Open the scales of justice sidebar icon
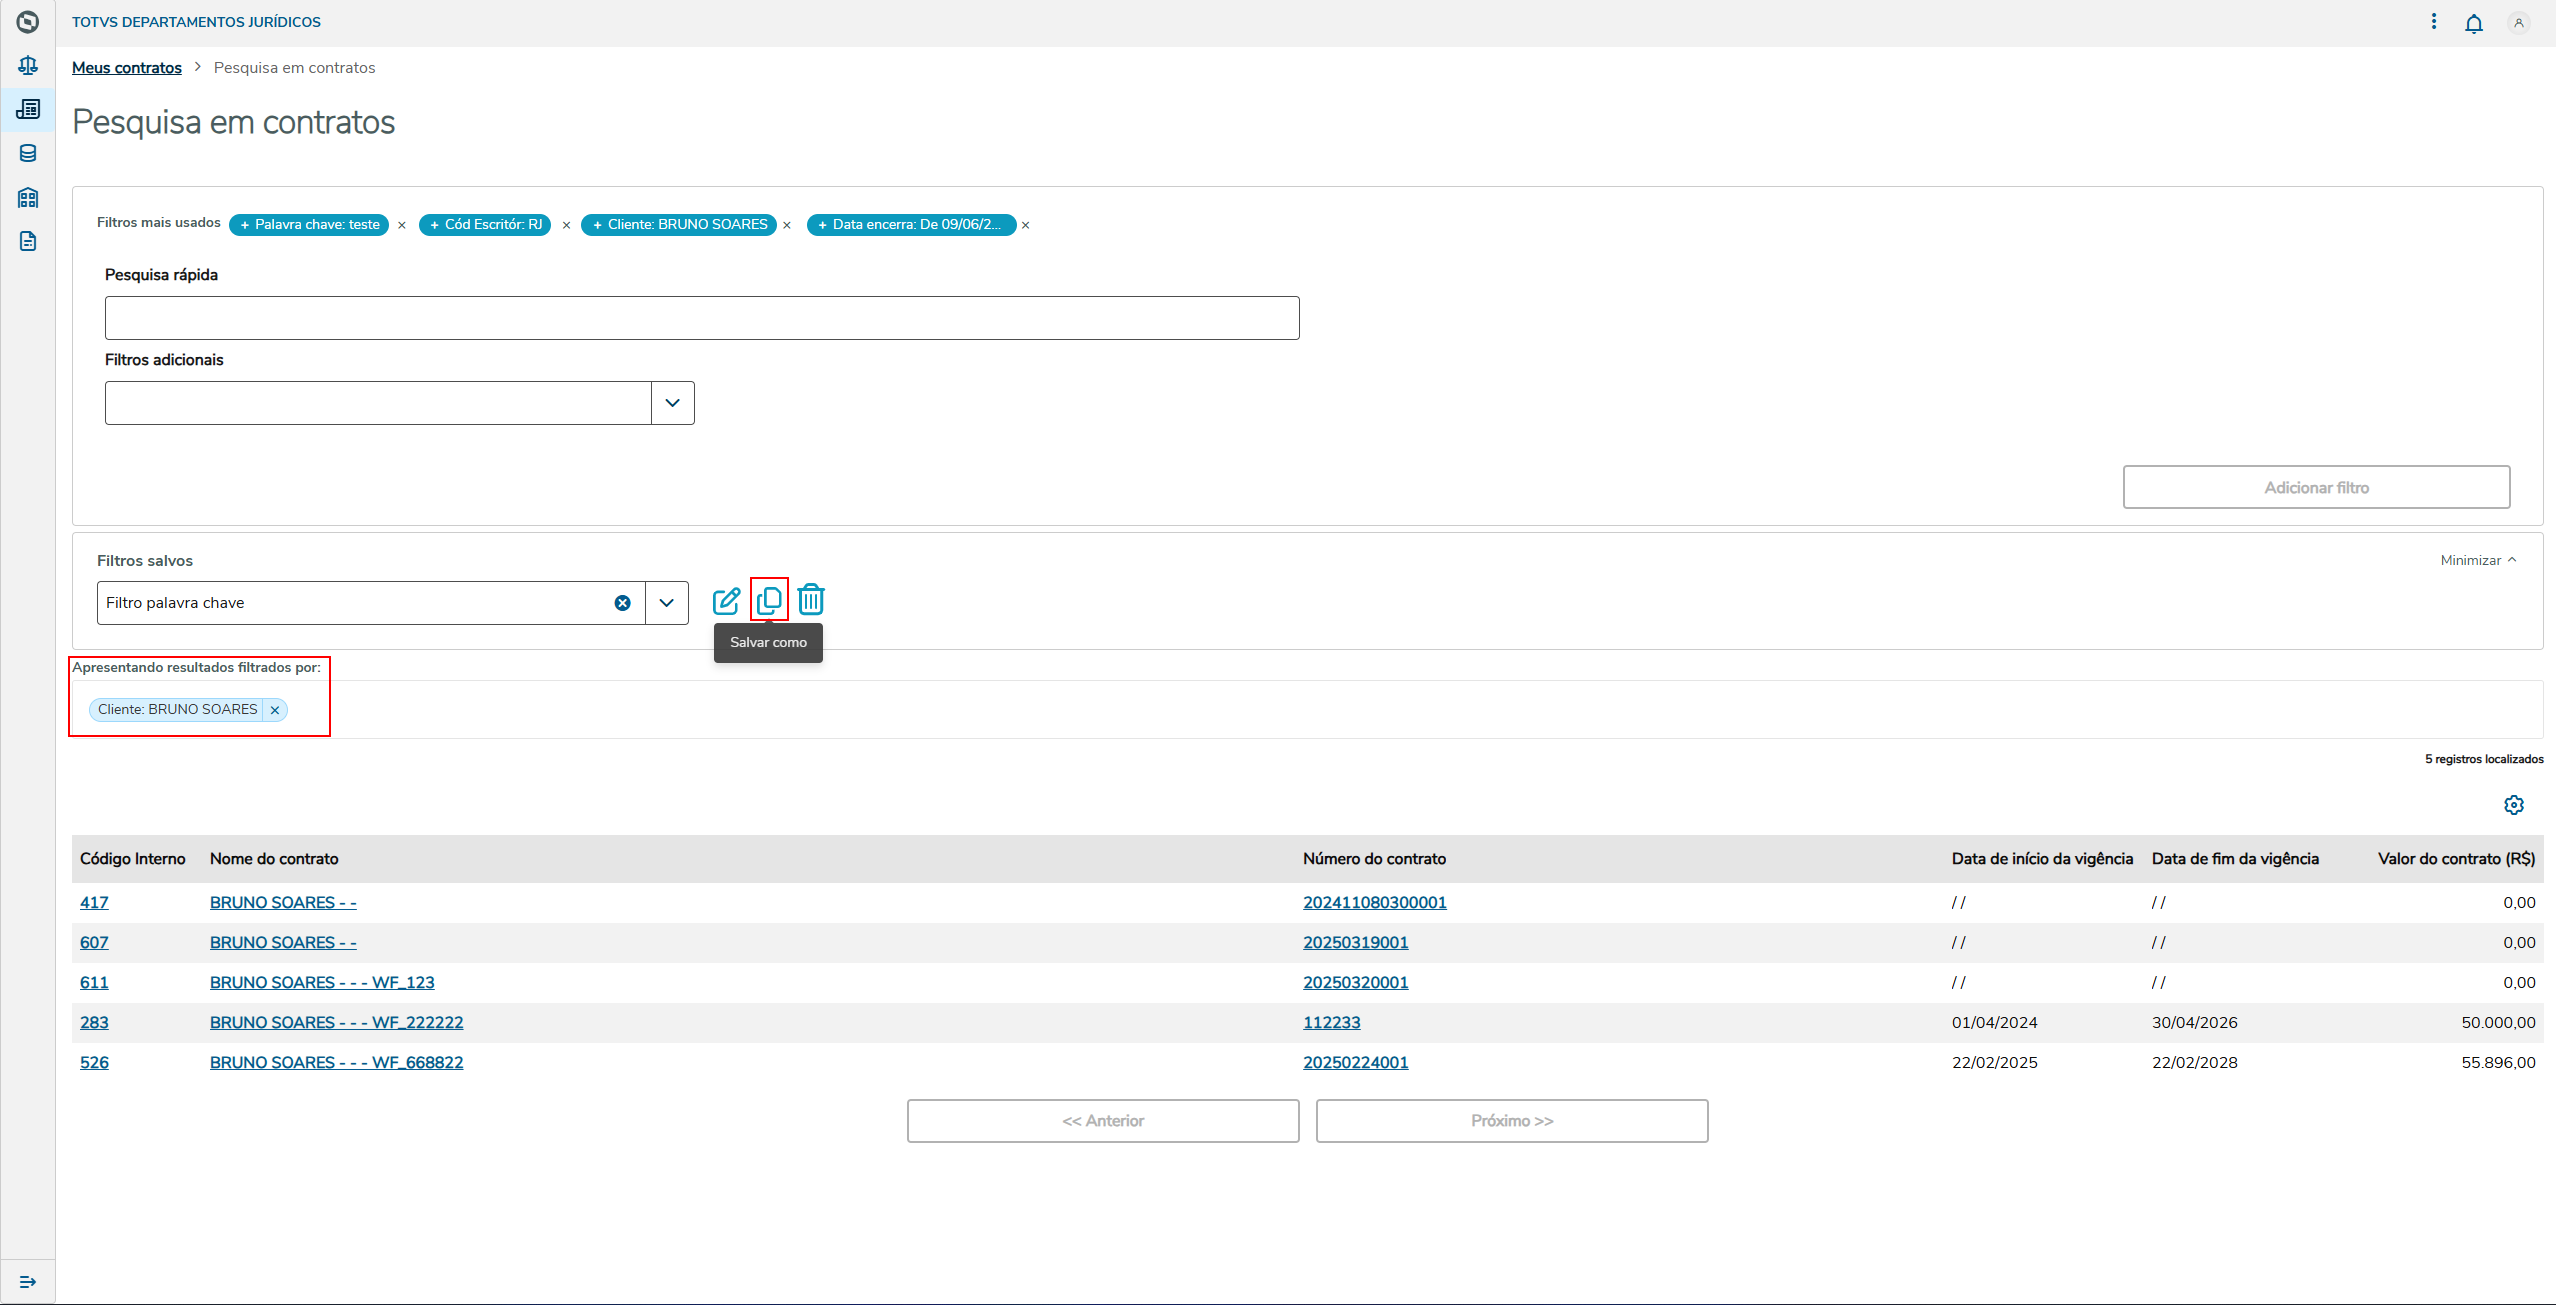Screen dimensions: 2556x1305 pyautogui.click(x=28, y=66)
